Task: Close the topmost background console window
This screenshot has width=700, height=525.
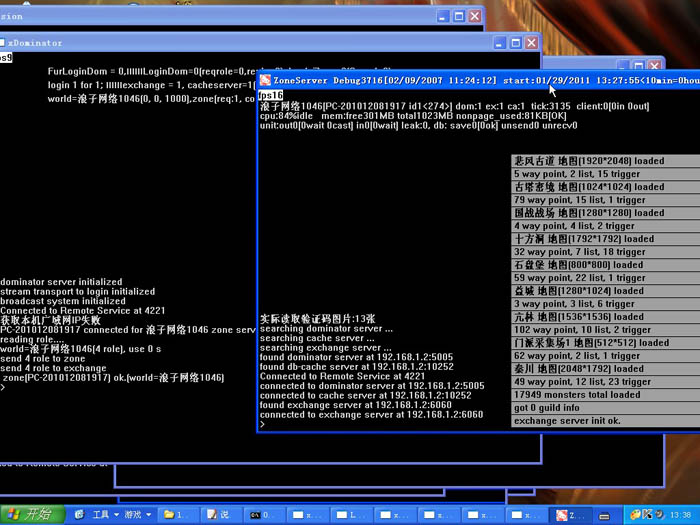Action: point(475,16)
